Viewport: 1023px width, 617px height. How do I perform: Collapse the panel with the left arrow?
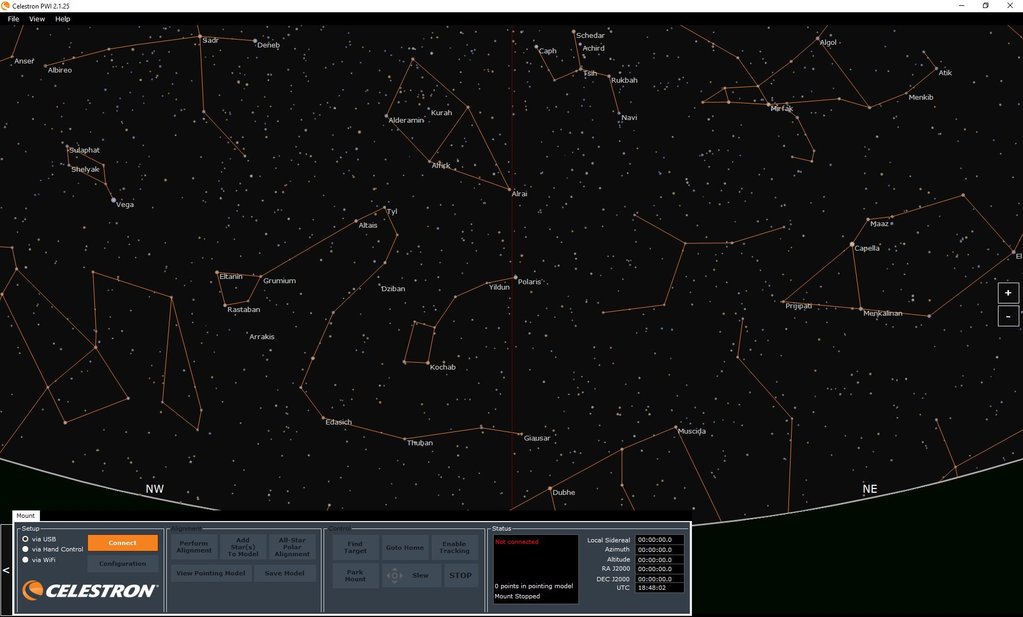click(x=6, y=570)
